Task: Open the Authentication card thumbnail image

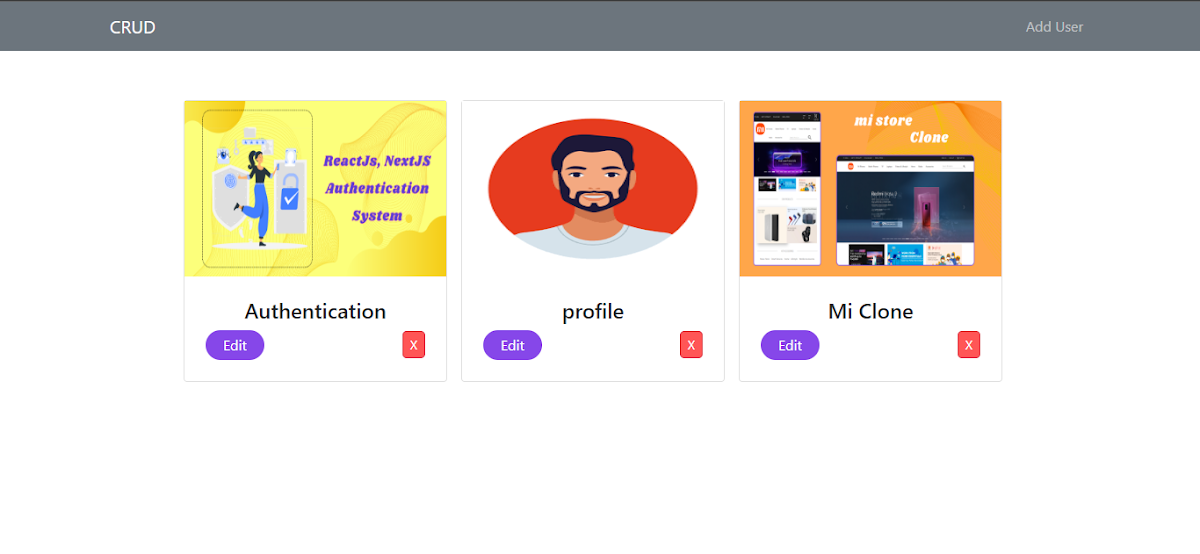Action: [315, 189]
